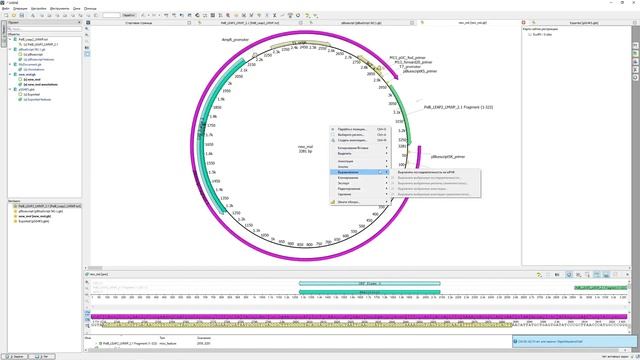Screen dimensions: 640x360
Task: Open the Окна menu
Action: point(77,8)
